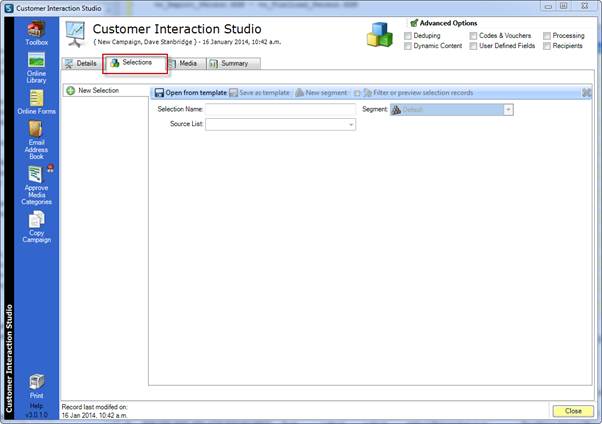Click the Help link in sidebar
The height and width of the screenshot is (424, 602).
(36, 406)
